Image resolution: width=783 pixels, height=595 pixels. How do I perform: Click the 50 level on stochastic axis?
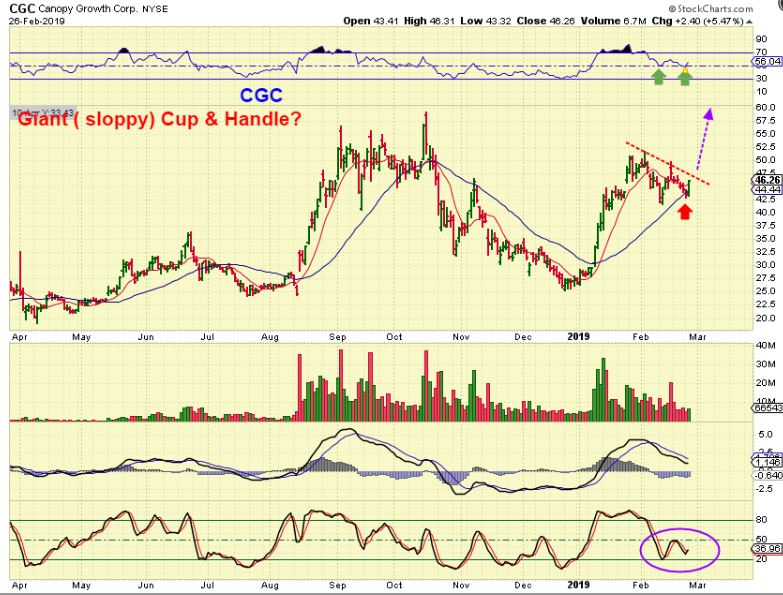pyautogui.click(x=762, y=540)
